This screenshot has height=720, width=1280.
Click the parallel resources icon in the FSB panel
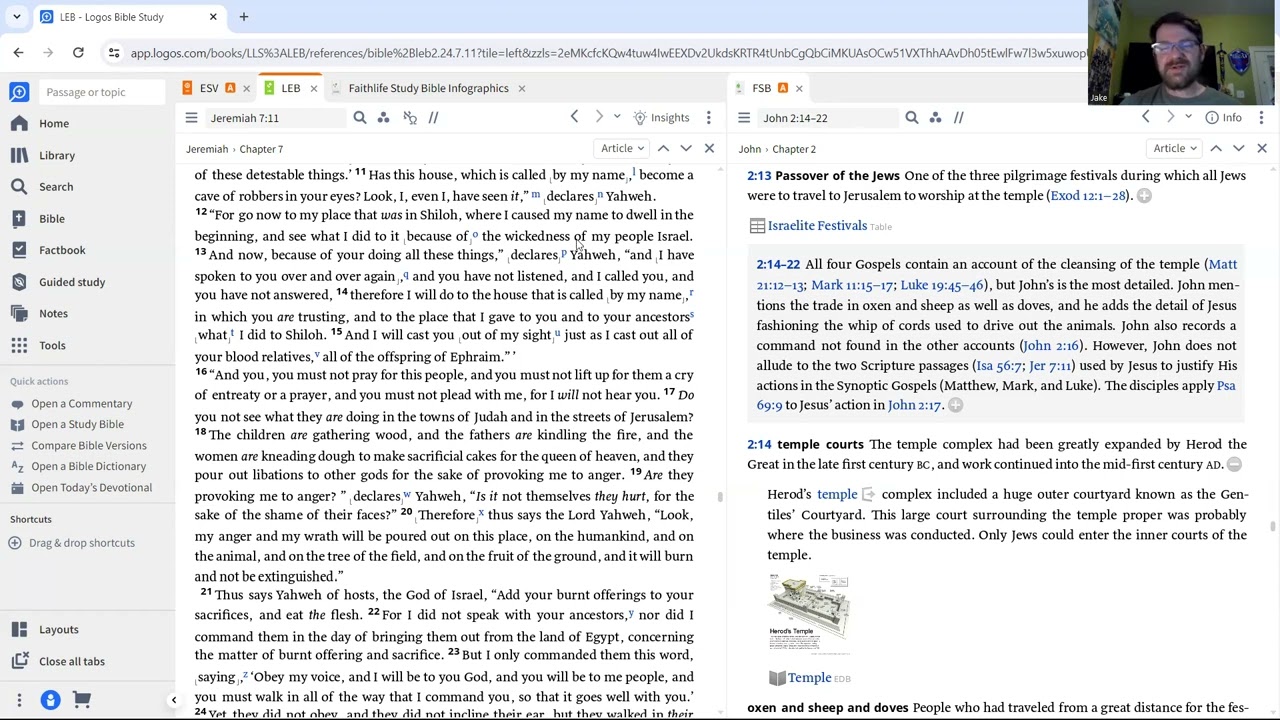click(958, 118)
